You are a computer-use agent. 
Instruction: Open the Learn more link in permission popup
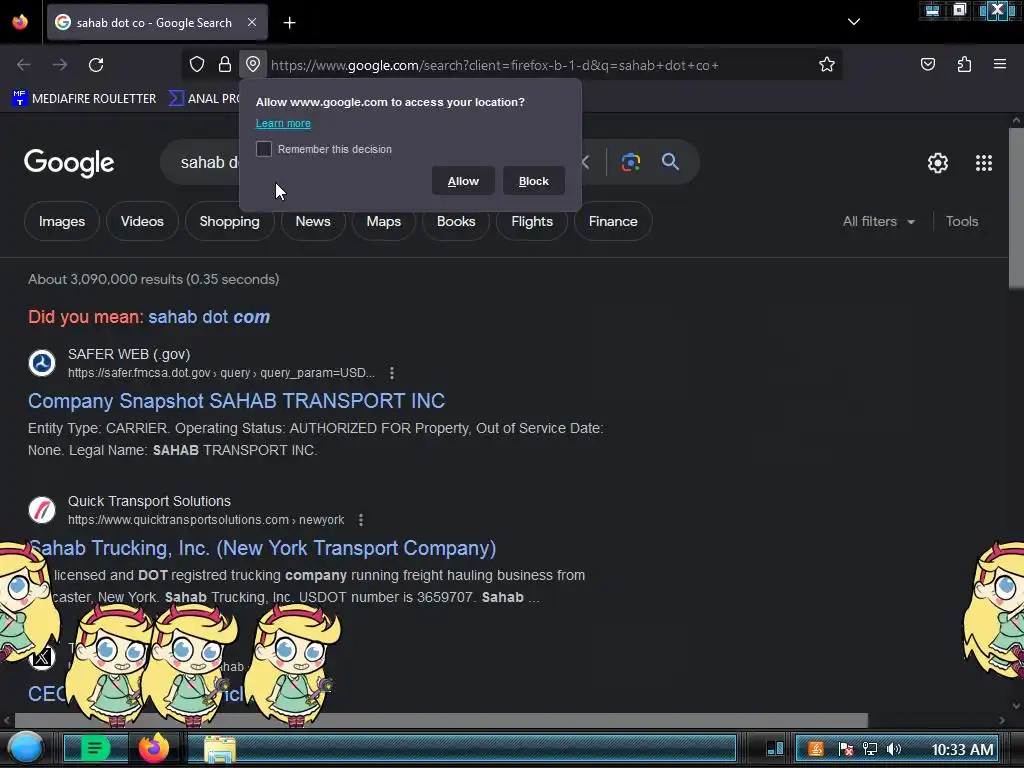point(283,123)
